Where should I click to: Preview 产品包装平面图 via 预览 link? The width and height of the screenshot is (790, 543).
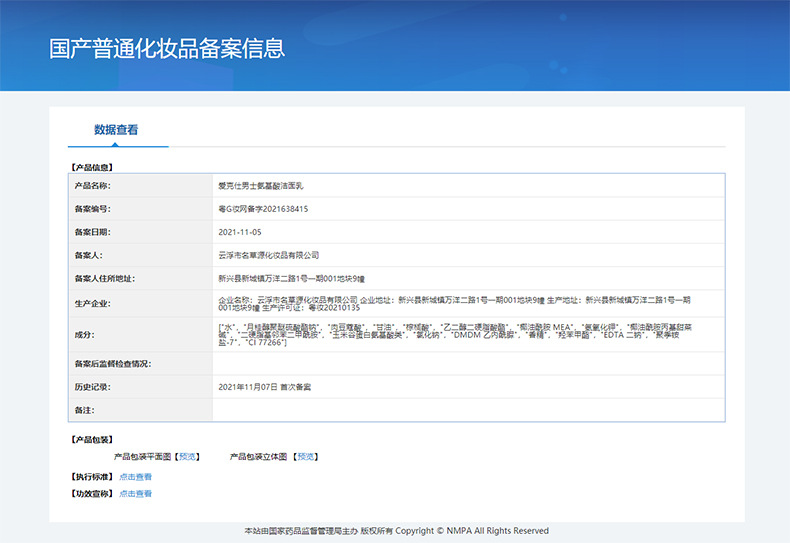[187, 456]
